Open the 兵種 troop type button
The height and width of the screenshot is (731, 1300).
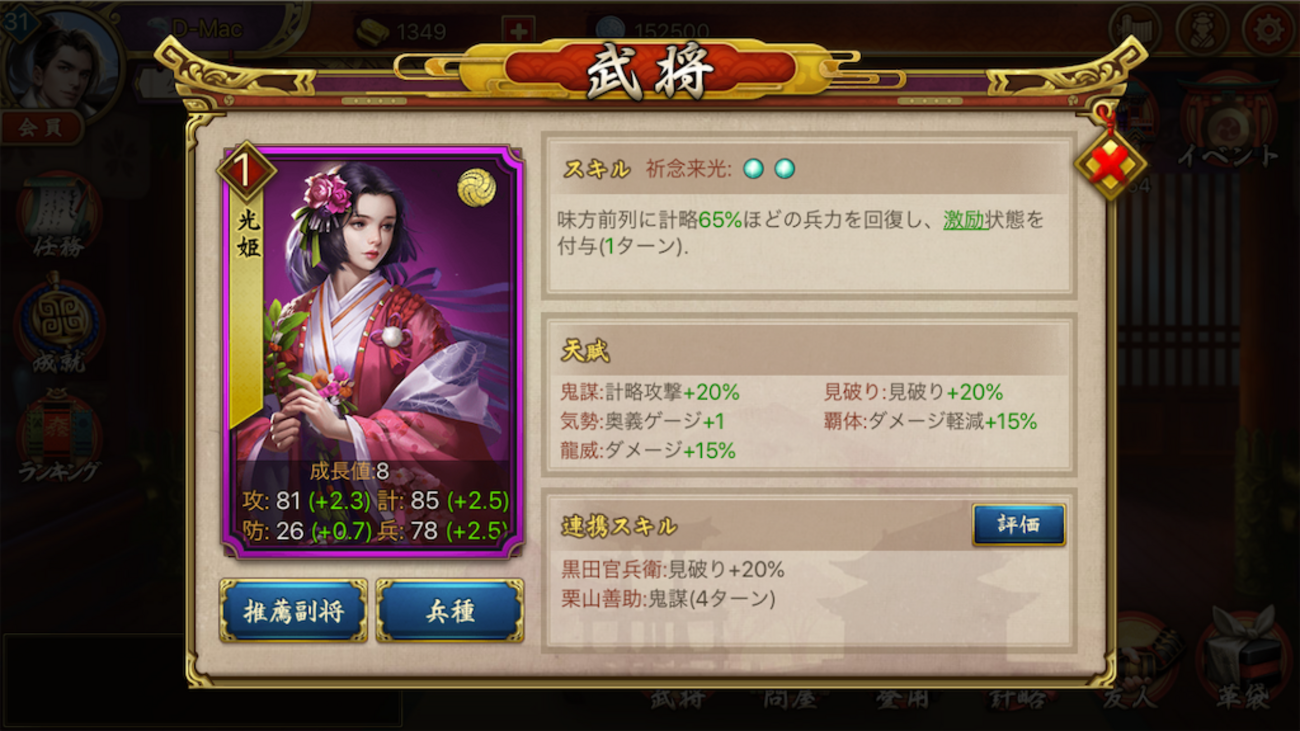tap(450, 610)
